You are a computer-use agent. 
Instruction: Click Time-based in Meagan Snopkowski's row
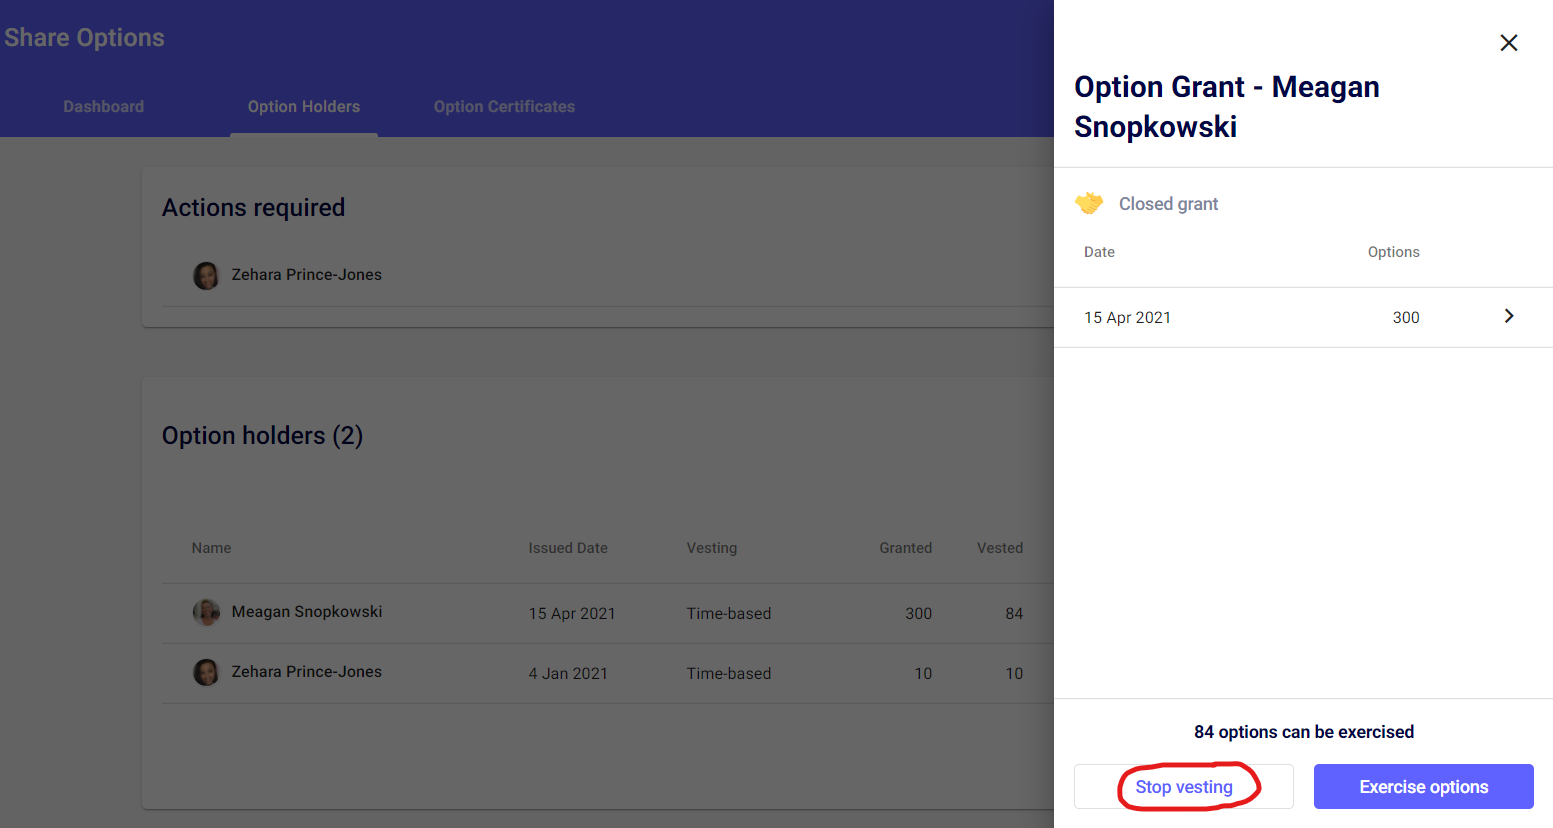point(729,614)
